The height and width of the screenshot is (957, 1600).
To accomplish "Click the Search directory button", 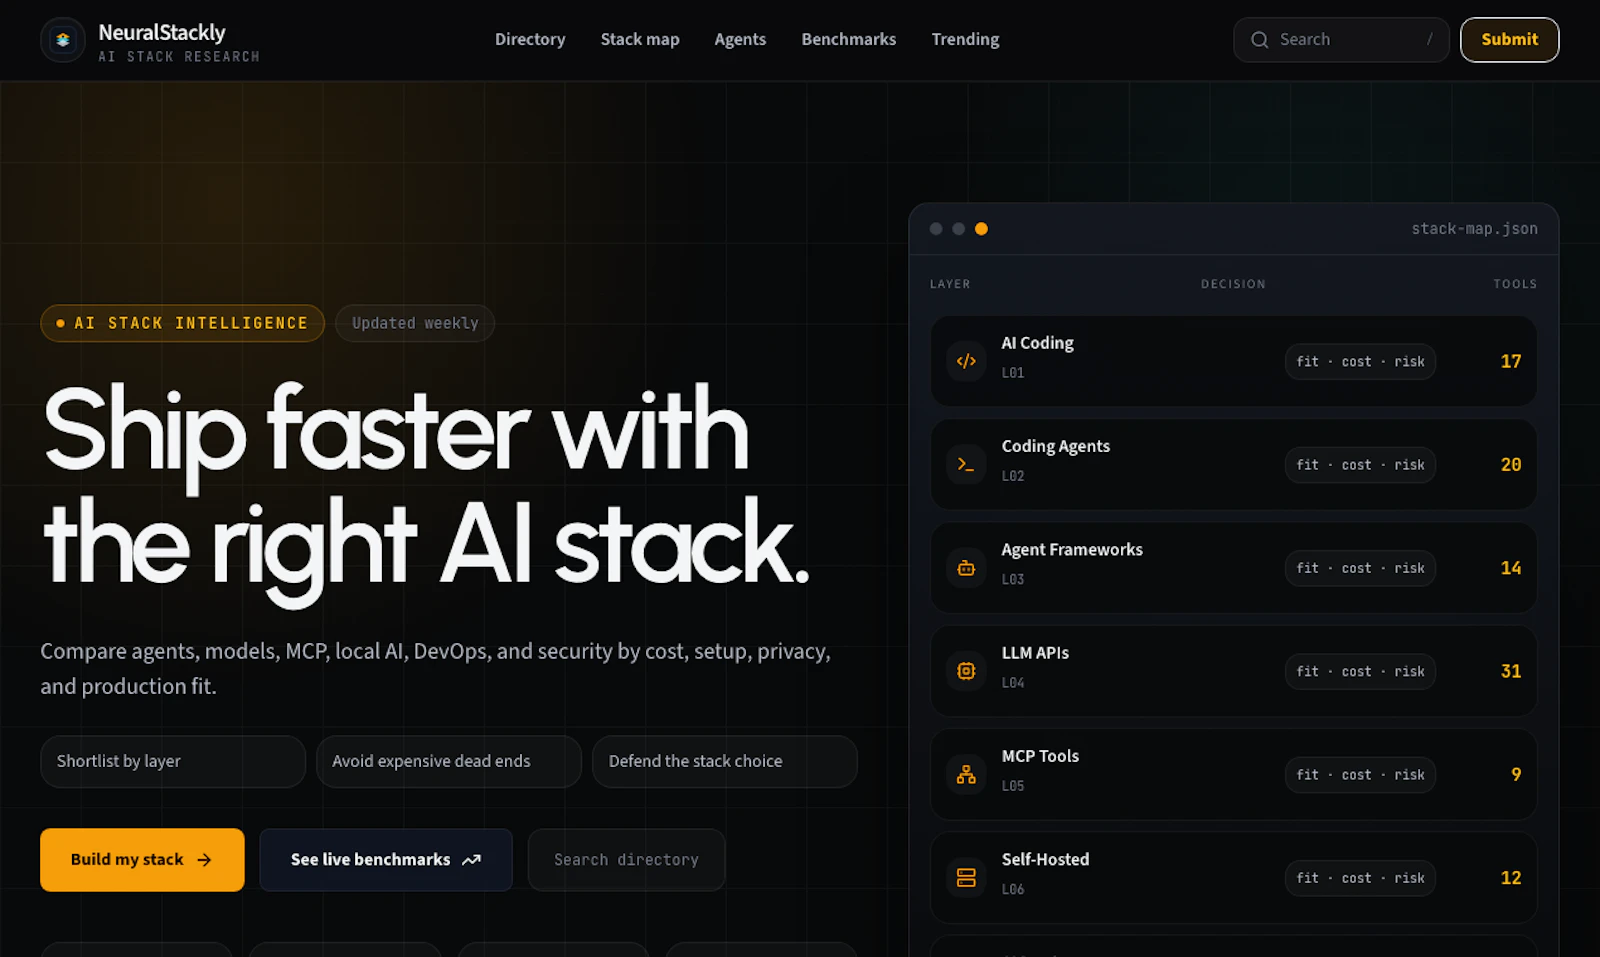I will coord(626,860).
